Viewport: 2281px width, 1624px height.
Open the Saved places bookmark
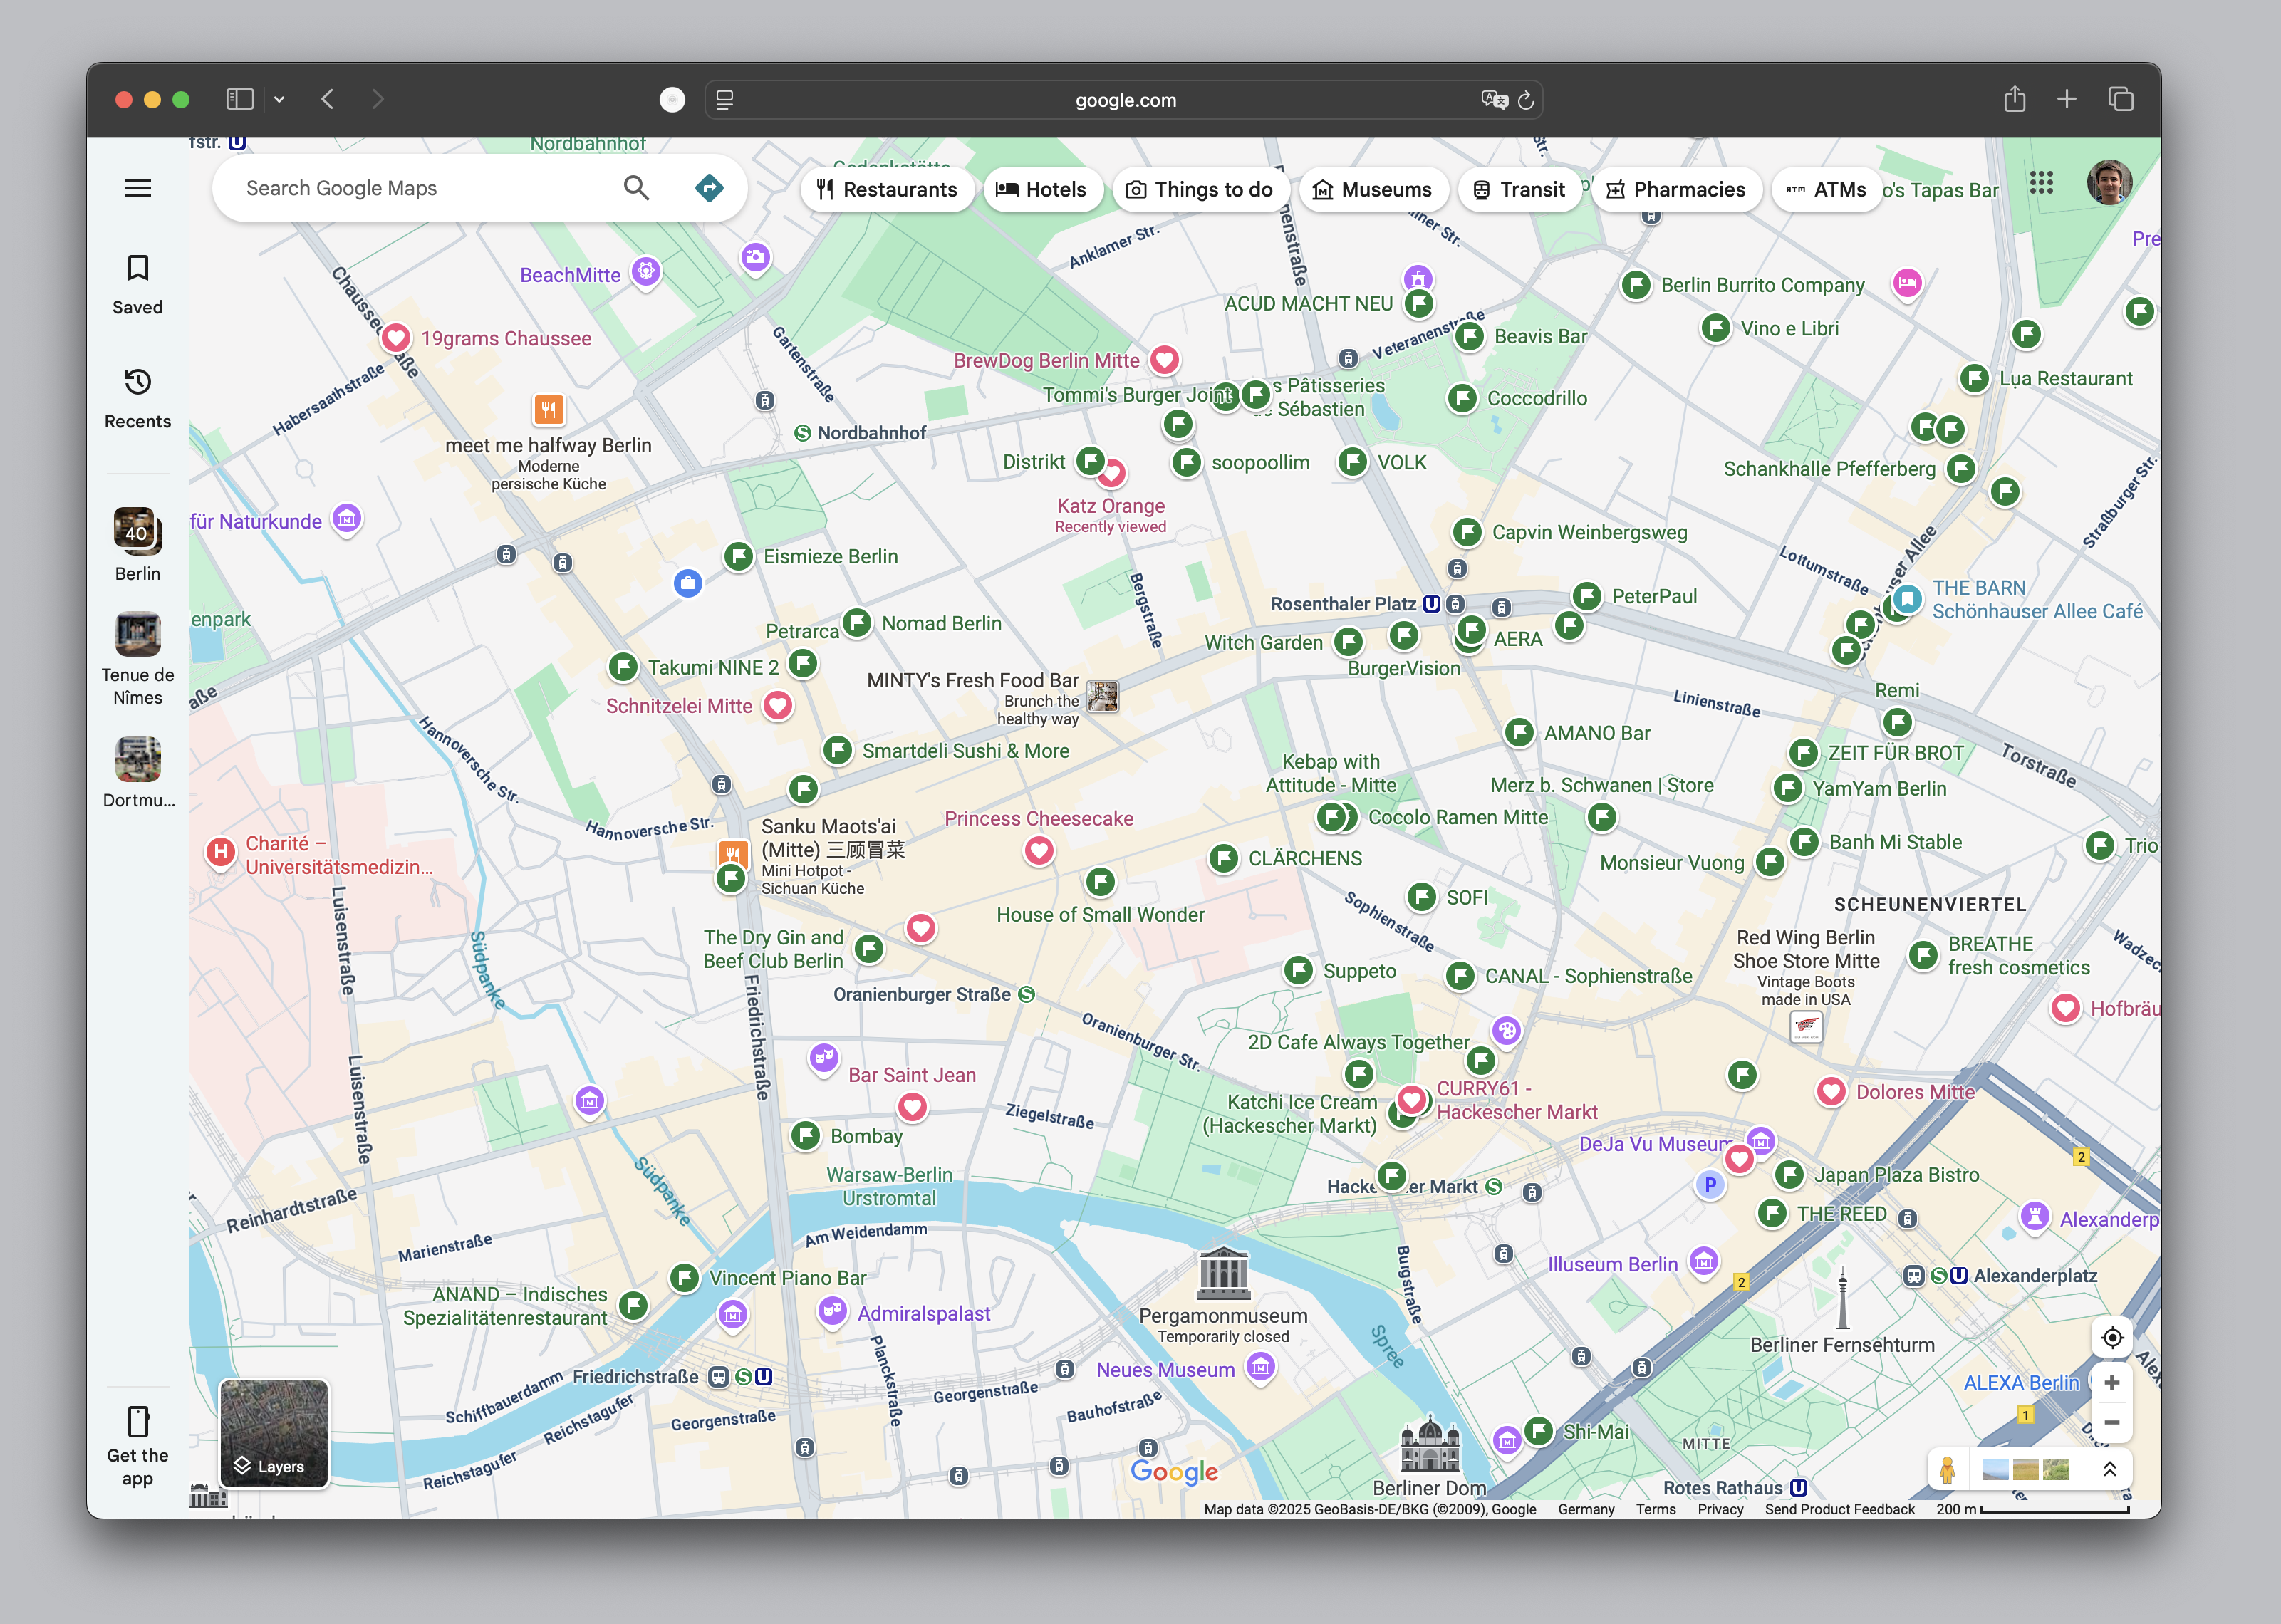(138, 284)
